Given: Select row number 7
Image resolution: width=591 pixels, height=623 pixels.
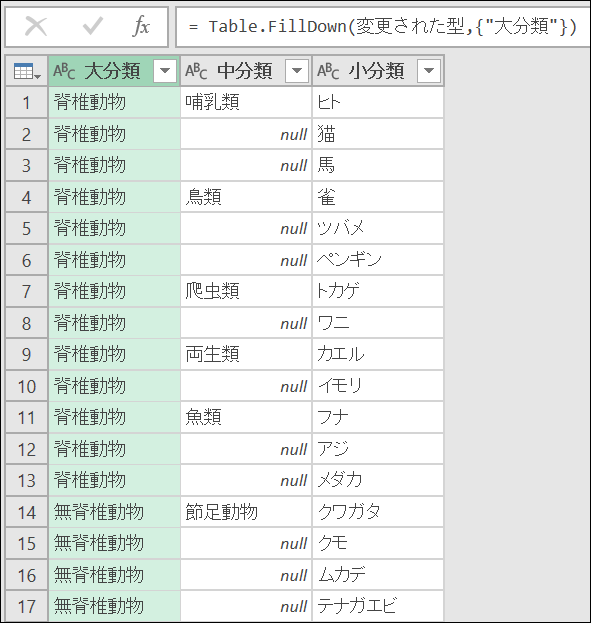Looking at the screenshot, I should [27, 291].
